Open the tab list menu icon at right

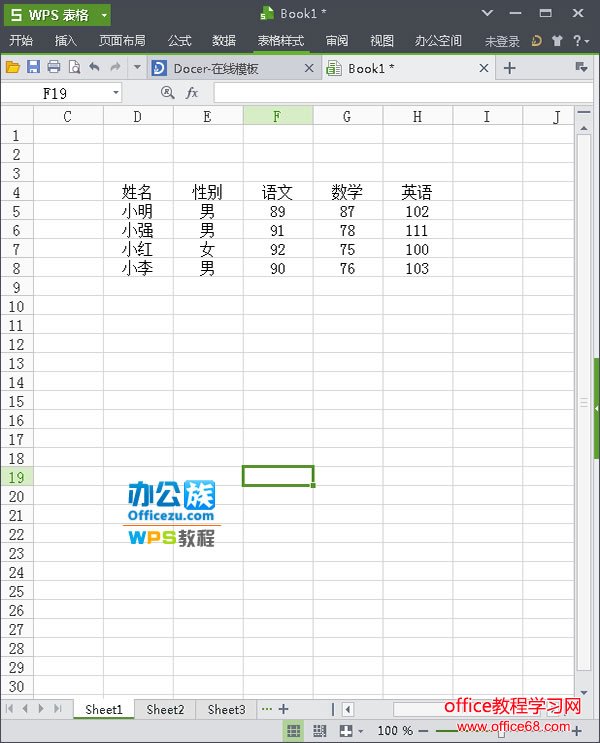tap(582, 67)
